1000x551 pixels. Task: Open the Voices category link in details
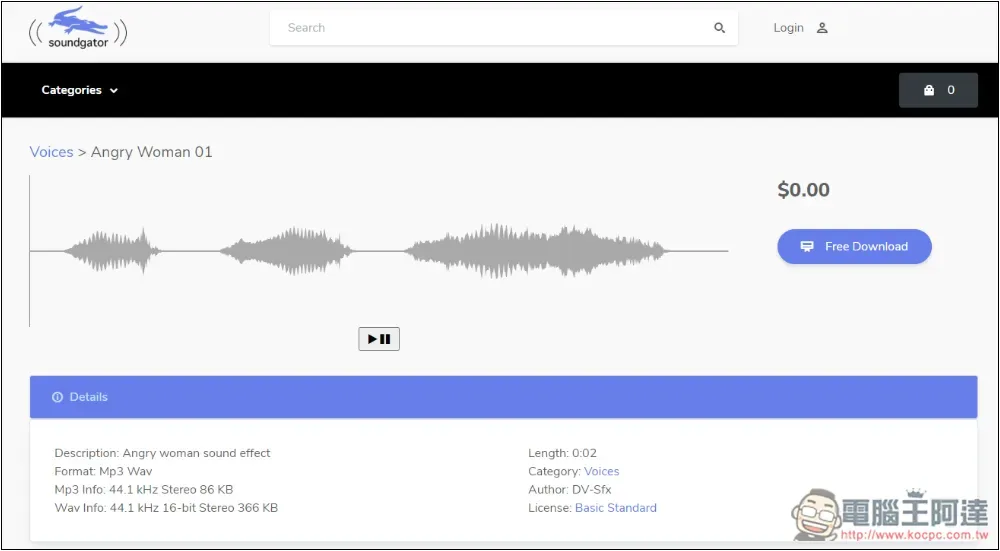point(601,471)
